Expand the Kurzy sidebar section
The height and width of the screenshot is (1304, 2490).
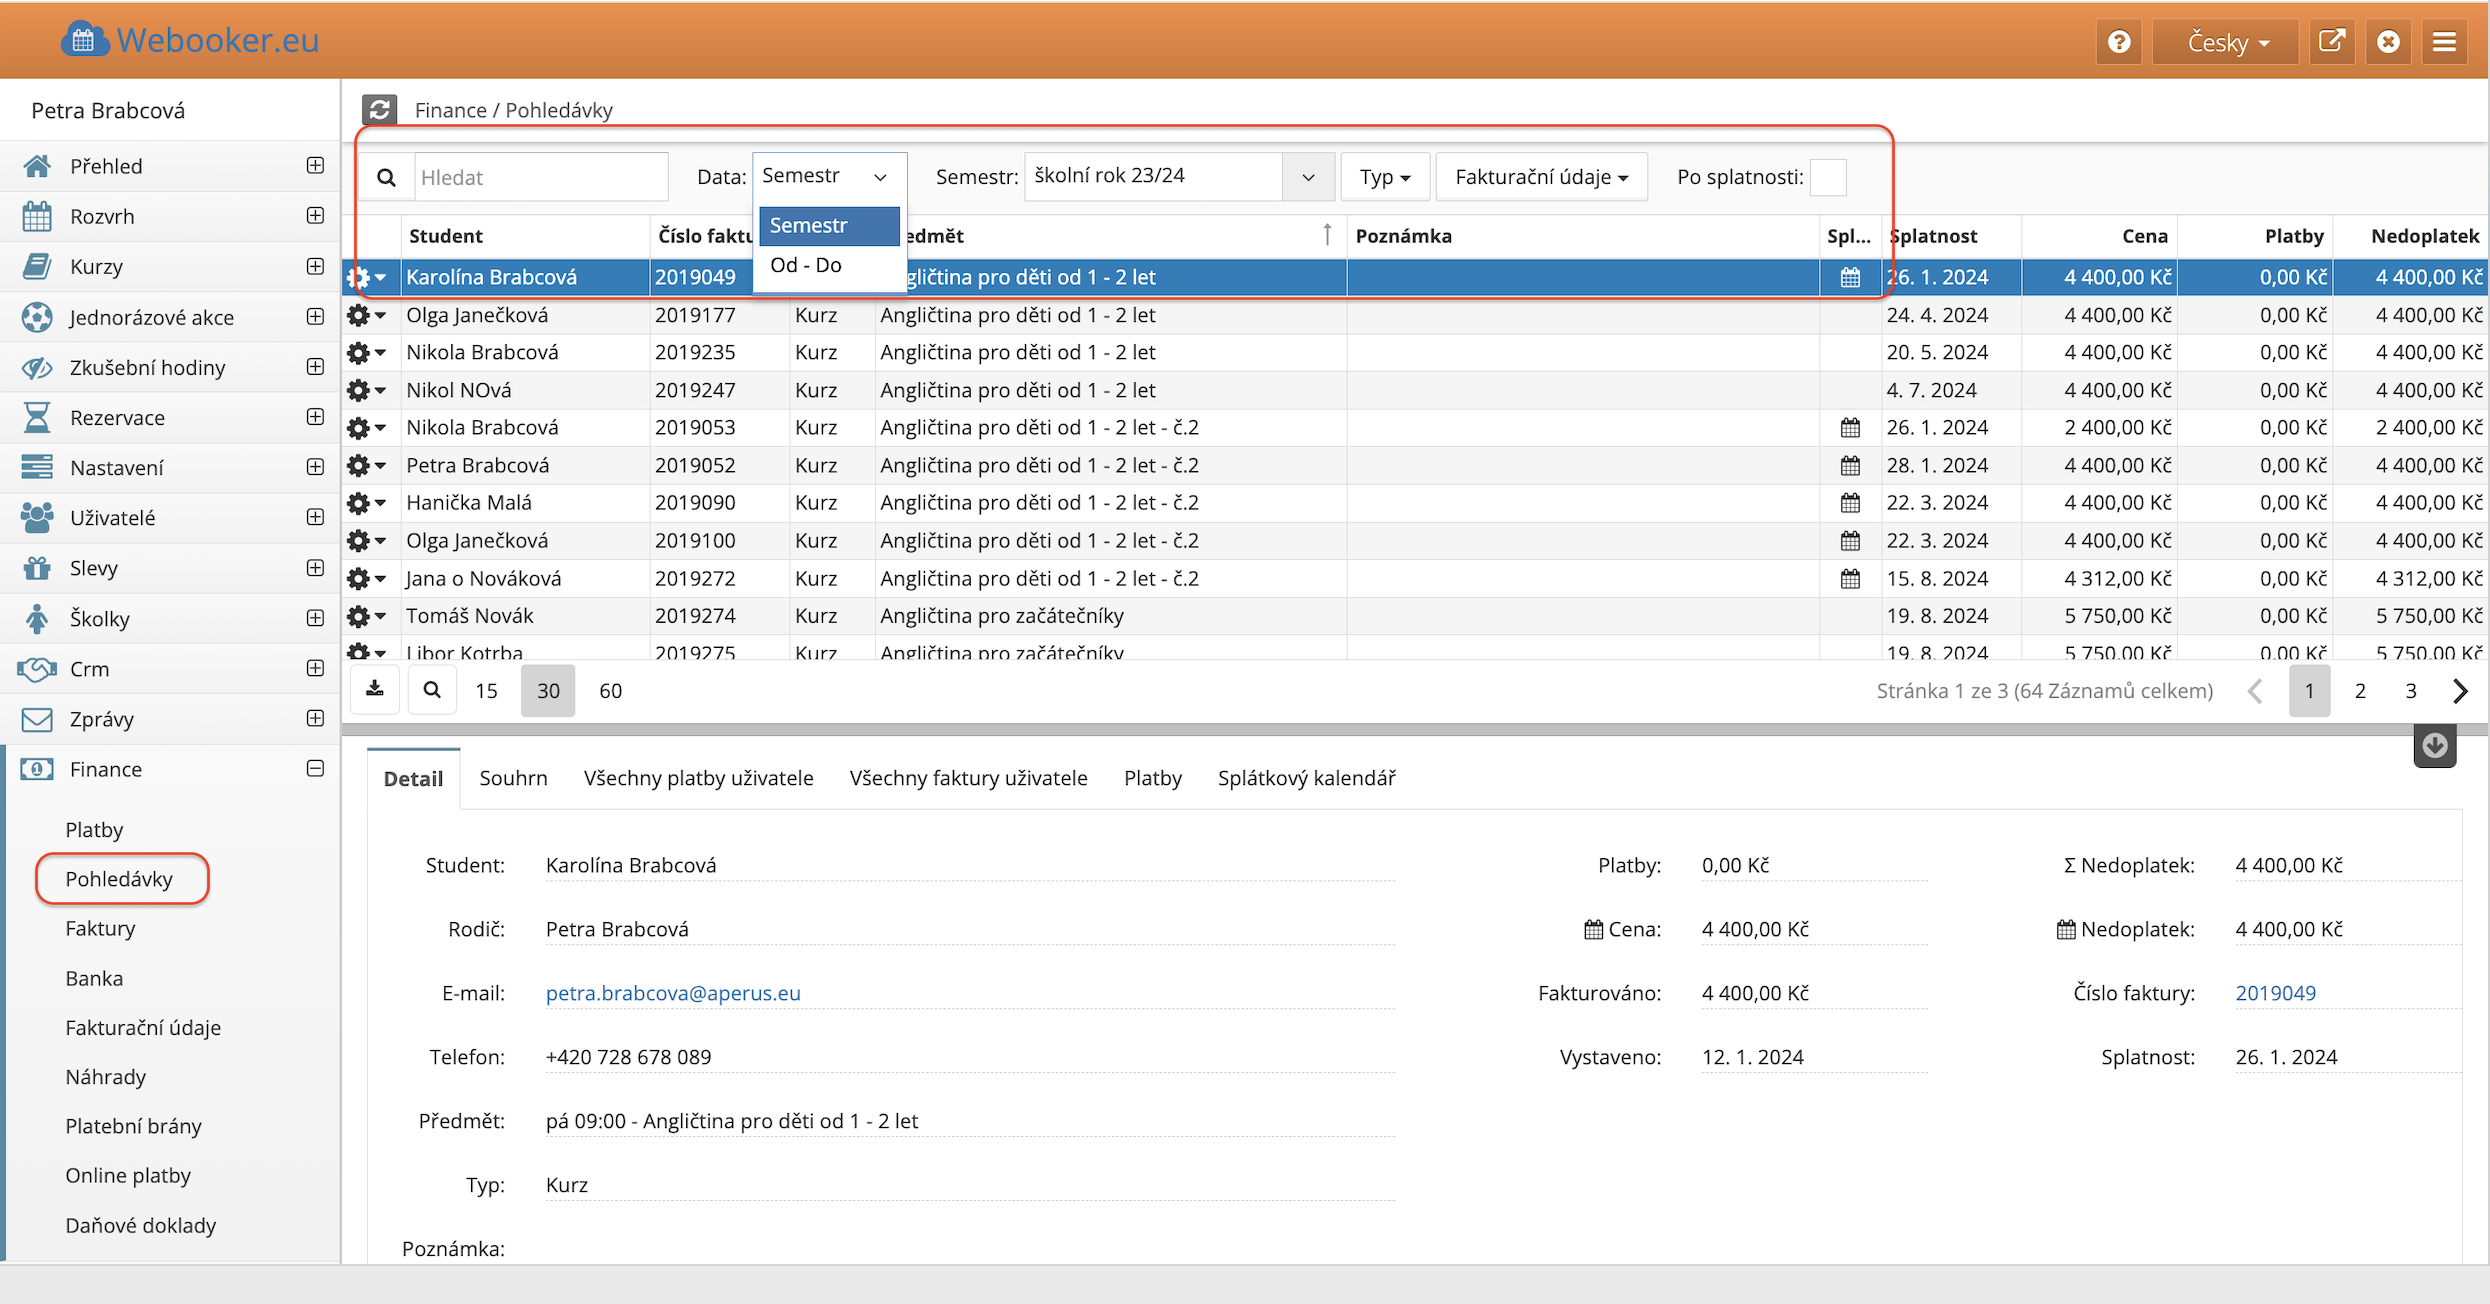315,266
